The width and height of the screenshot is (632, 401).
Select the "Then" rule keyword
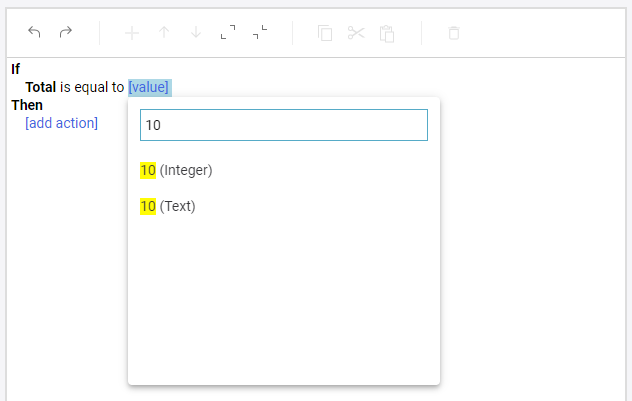coord(27,105)
